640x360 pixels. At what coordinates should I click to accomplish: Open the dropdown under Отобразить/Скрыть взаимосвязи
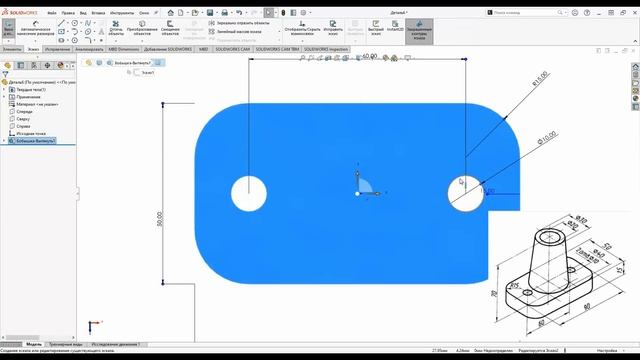click(302, 41)
